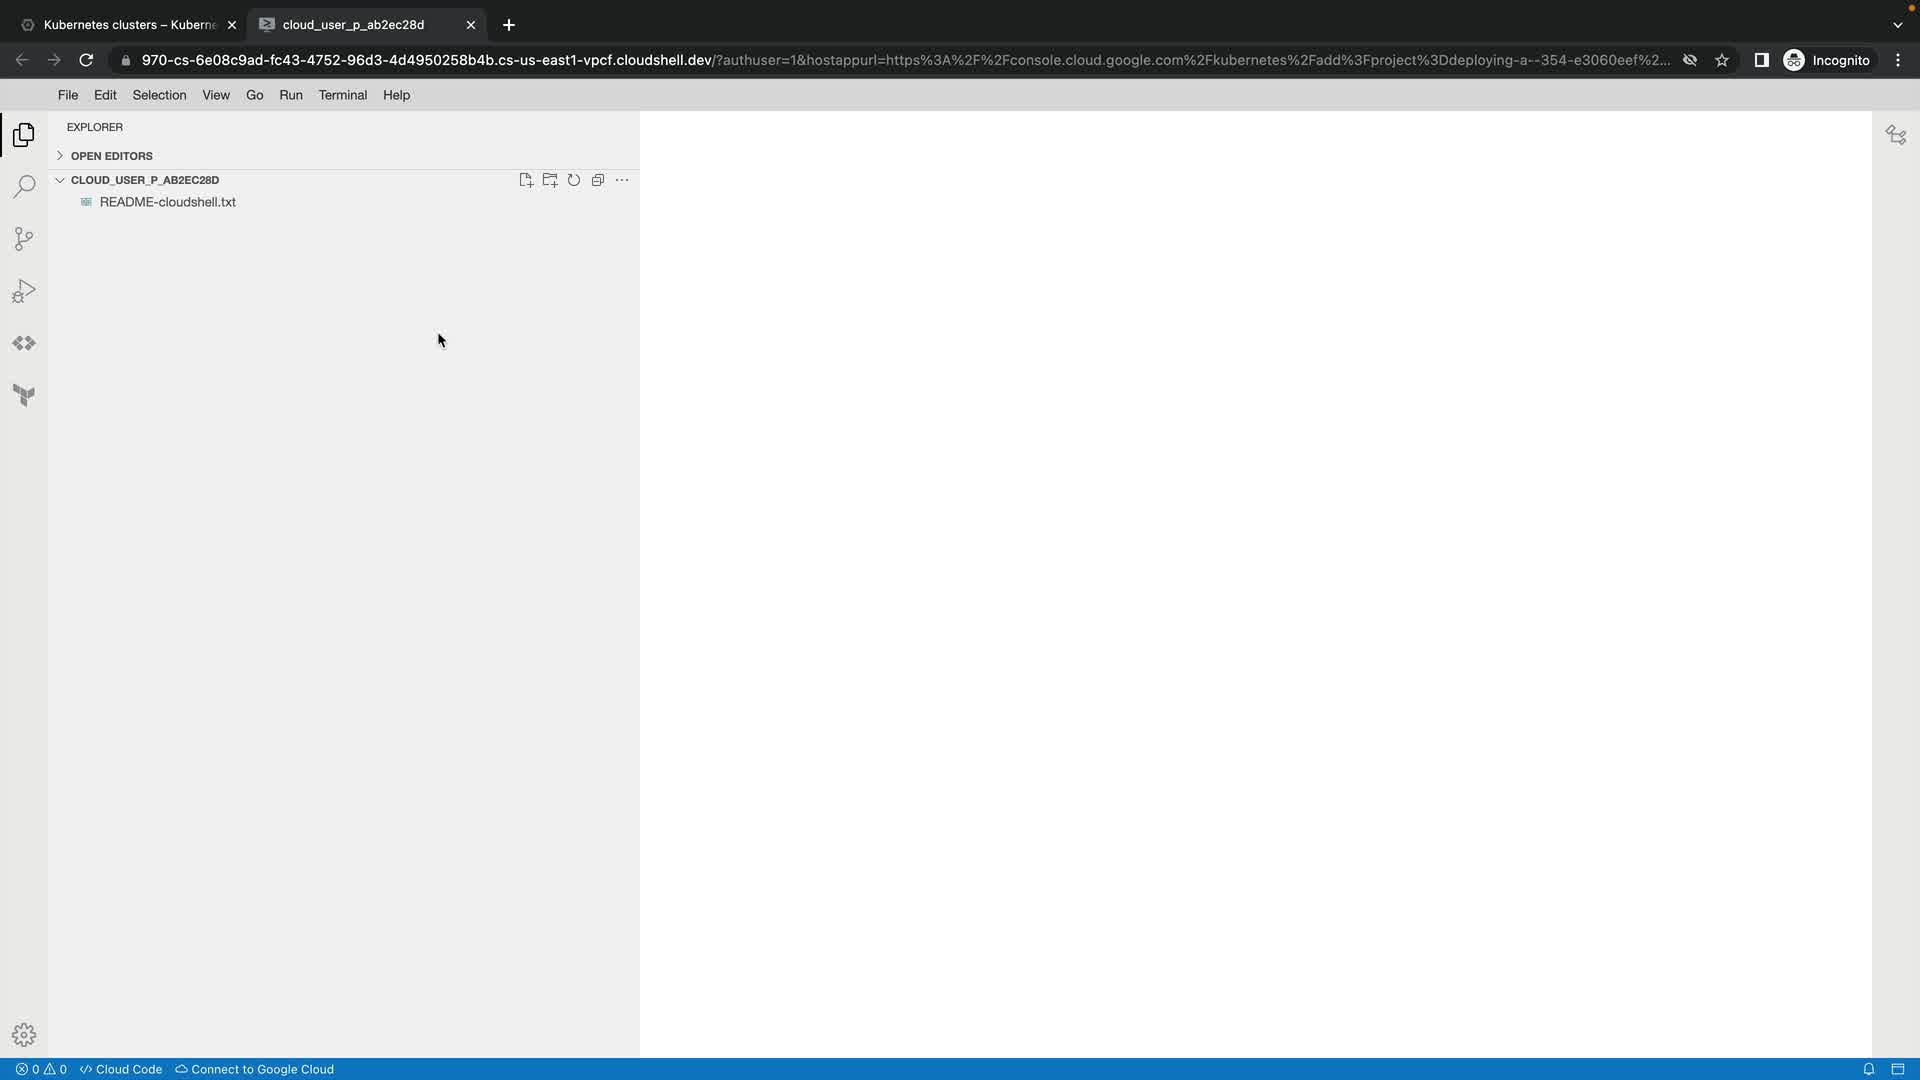Open the Cloud Code extension panel
1920x1080 pixels.
(24, 343)
